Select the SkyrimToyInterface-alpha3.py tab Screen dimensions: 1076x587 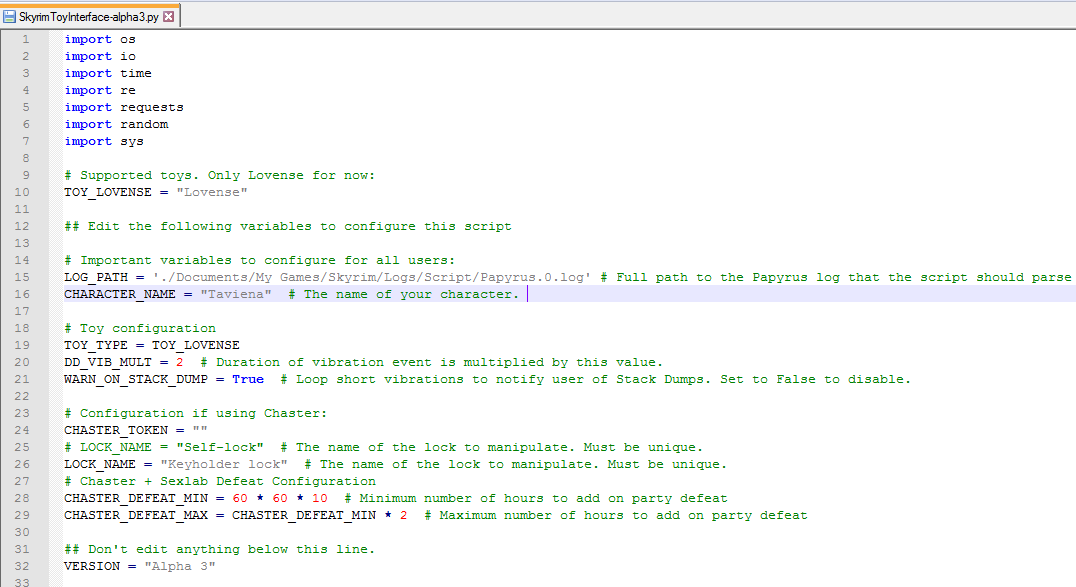[89, 16]
